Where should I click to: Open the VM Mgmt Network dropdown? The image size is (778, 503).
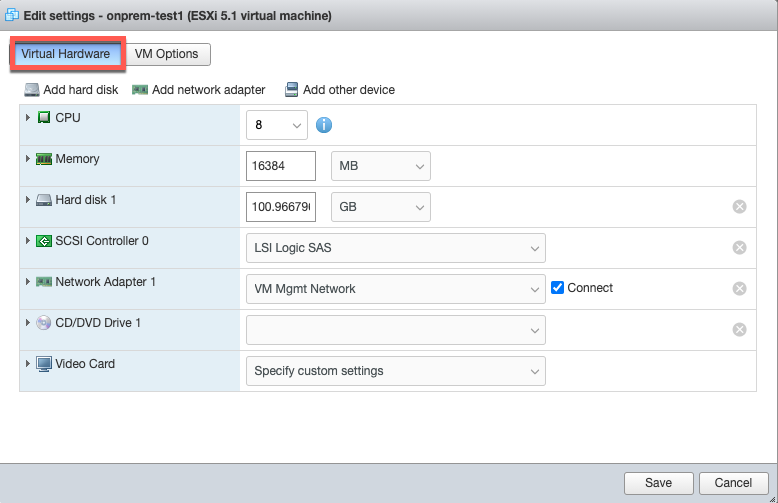coord(395,289)
